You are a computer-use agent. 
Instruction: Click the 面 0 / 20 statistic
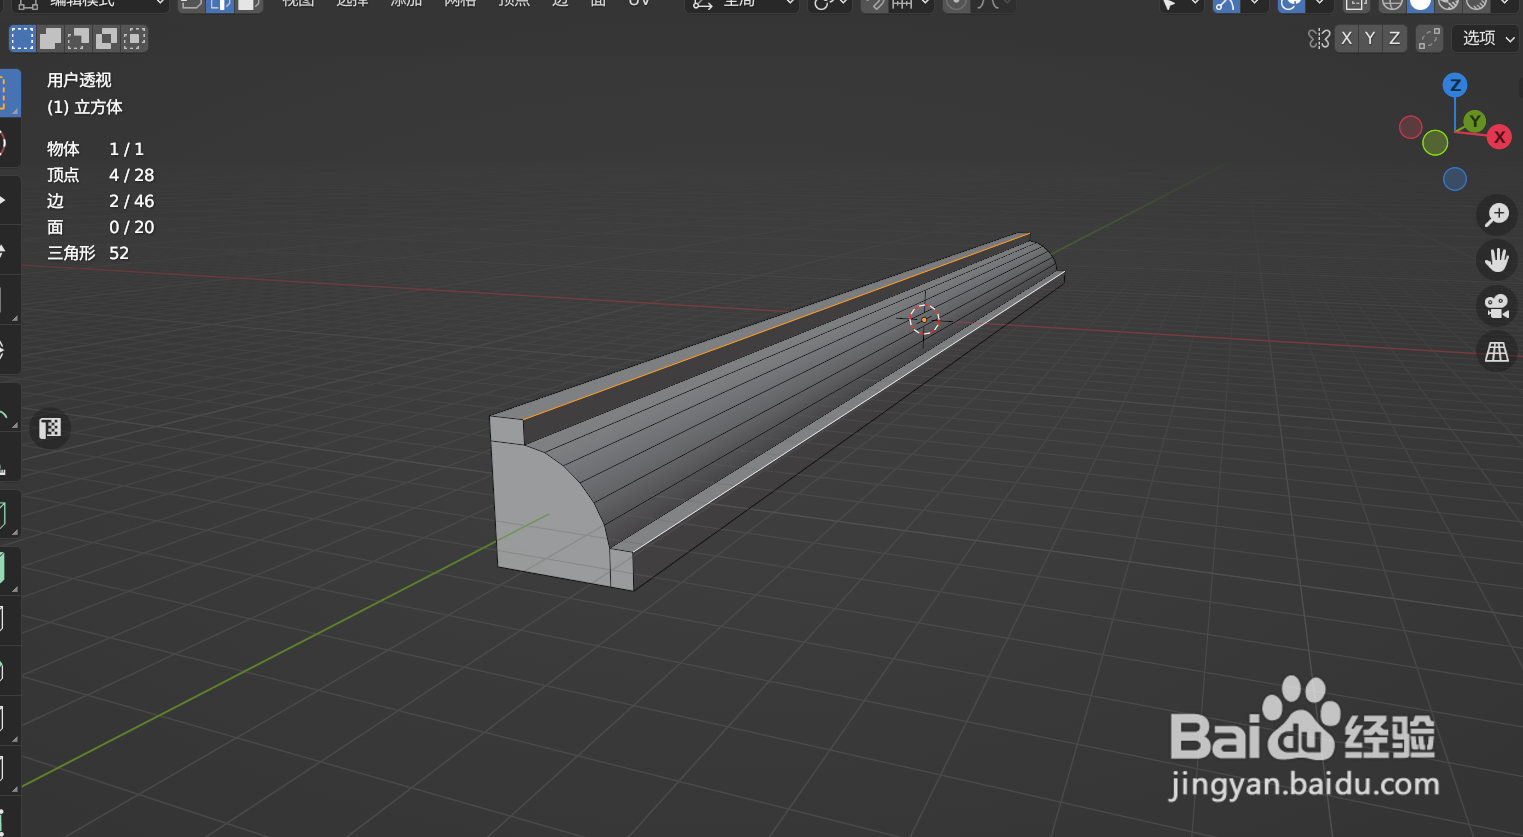(100, 227)
